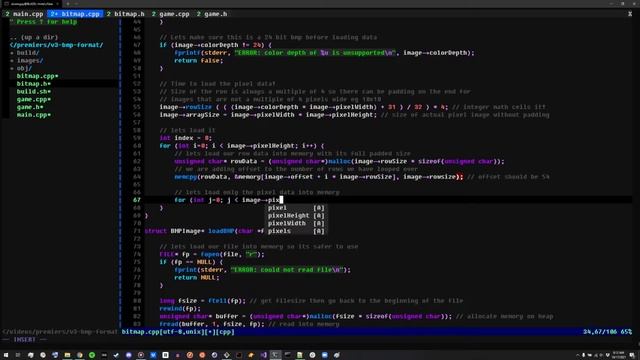
Task: Expand the build/ directory node
Action: (x=25, y=53)
